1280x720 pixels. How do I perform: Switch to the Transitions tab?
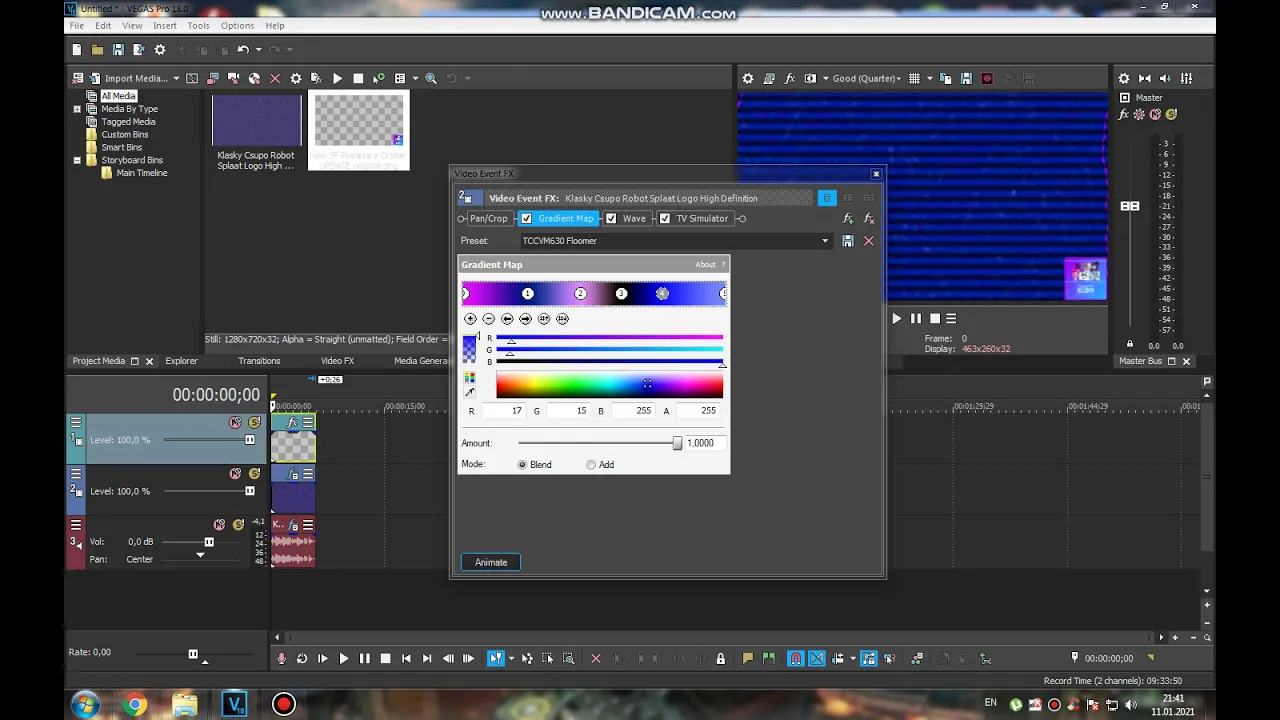click(x=259, y=361)
